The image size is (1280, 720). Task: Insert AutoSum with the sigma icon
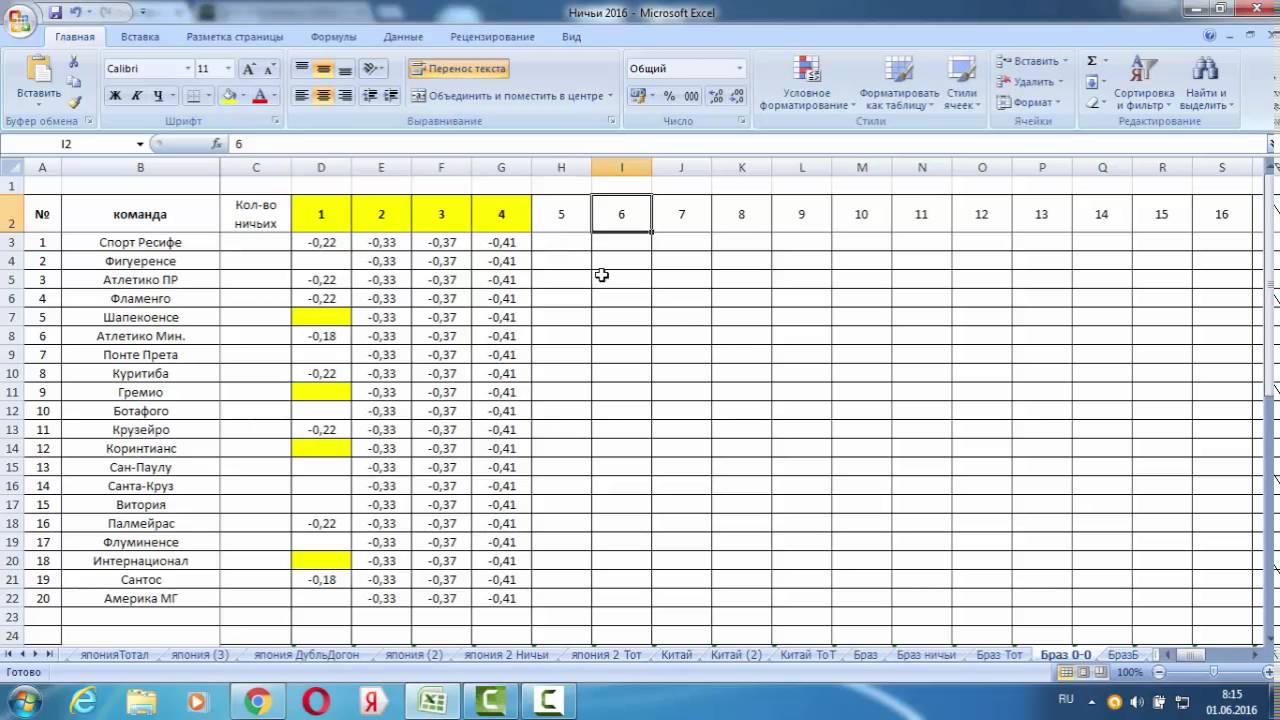tap(1092, 61)
